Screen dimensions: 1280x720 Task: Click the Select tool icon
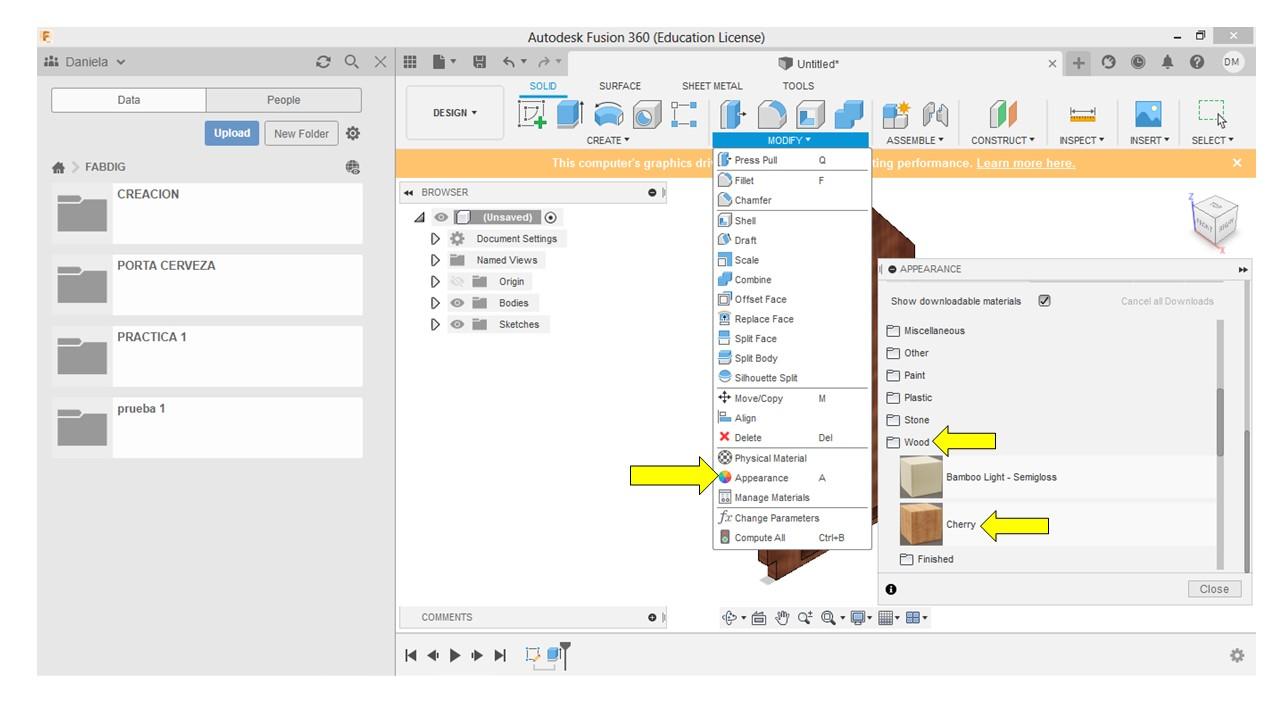coord(1212,115)
